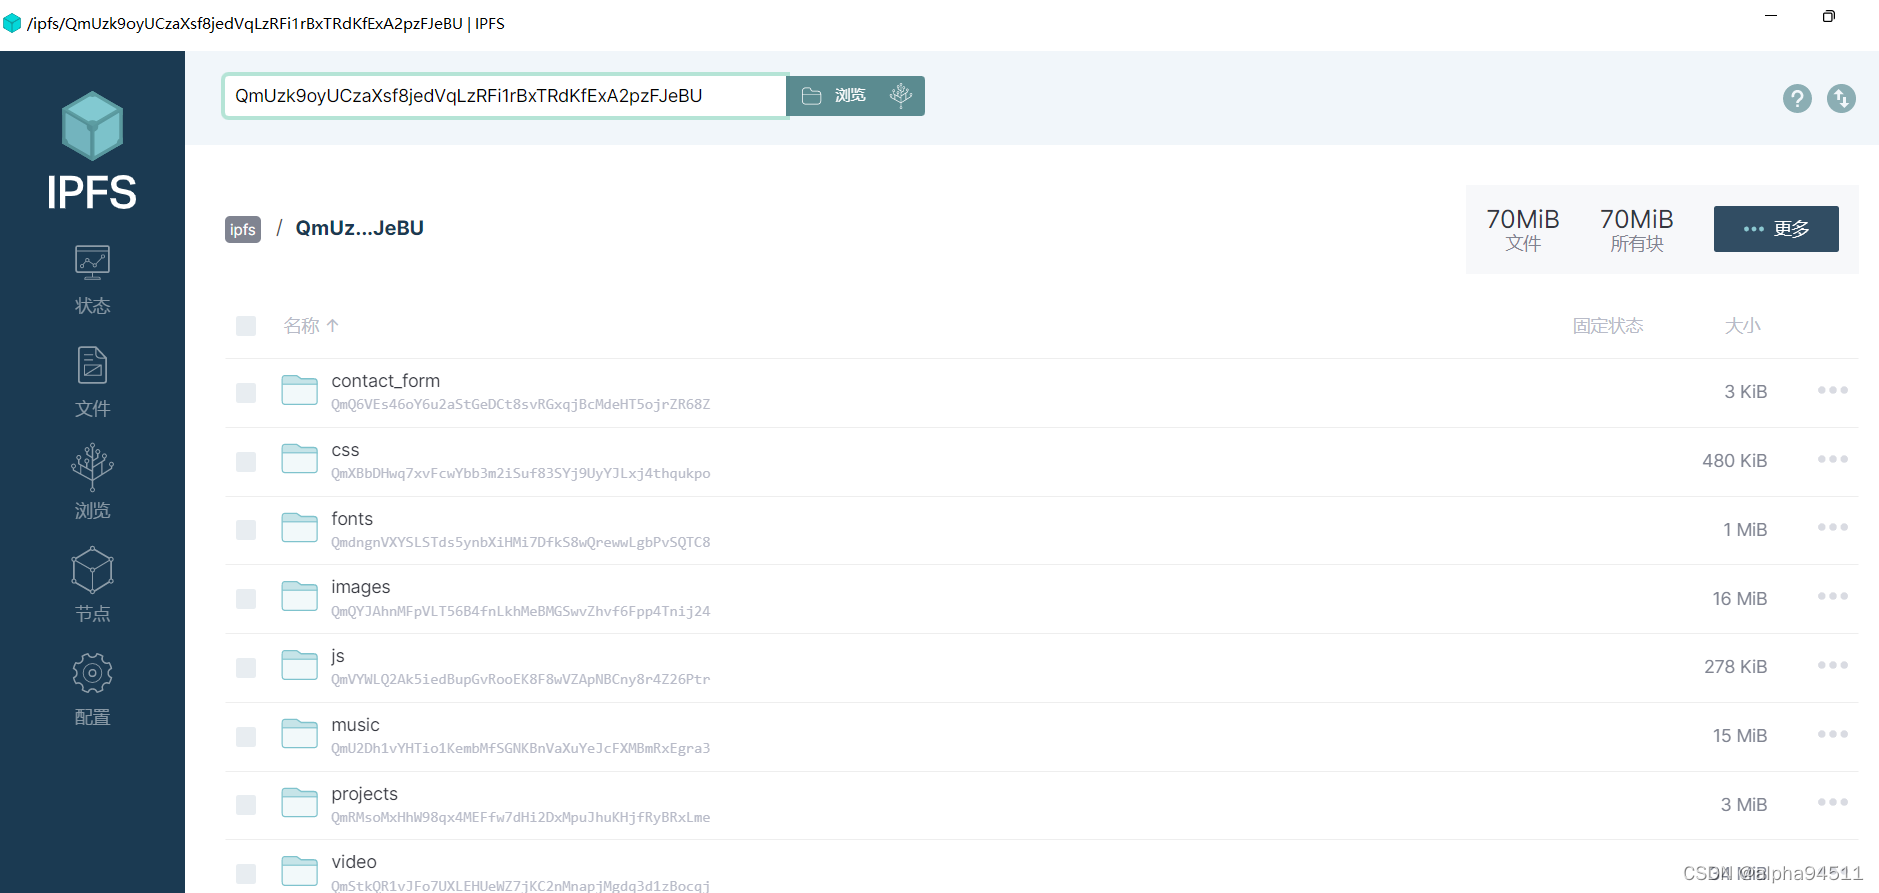1879x893 pixels.
Task: Check the fonts row checkbox
Action: [246, 530]
